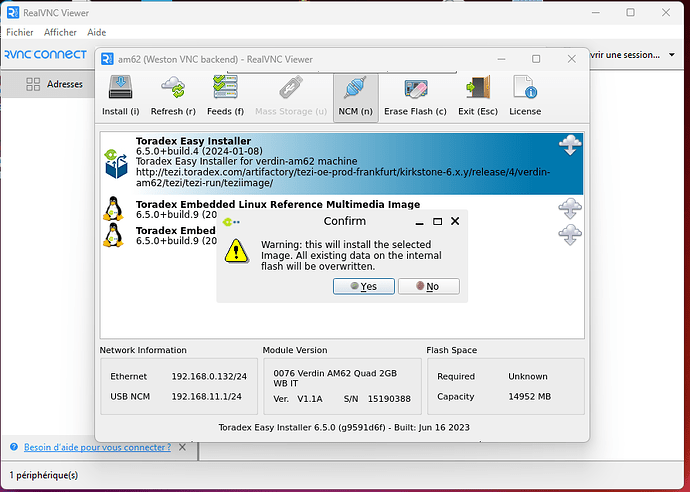Click the blue help question mark icon

14,447
